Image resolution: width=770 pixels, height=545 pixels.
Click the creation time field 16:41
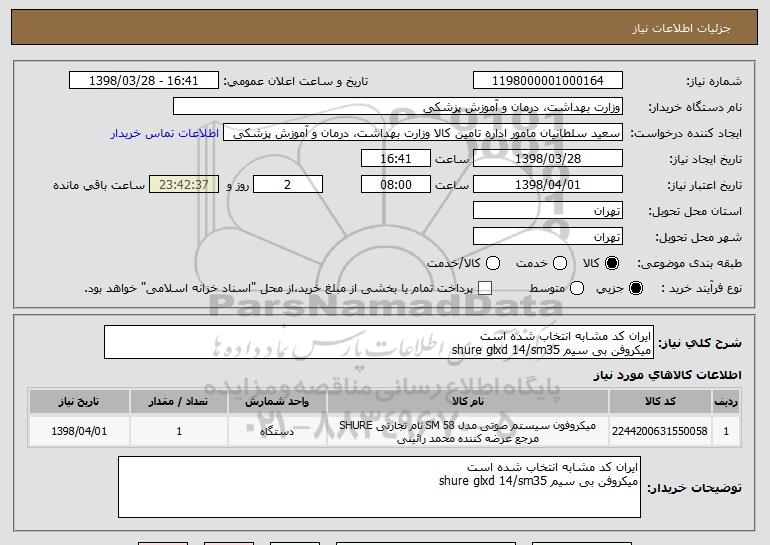click(x=396, y=159)
